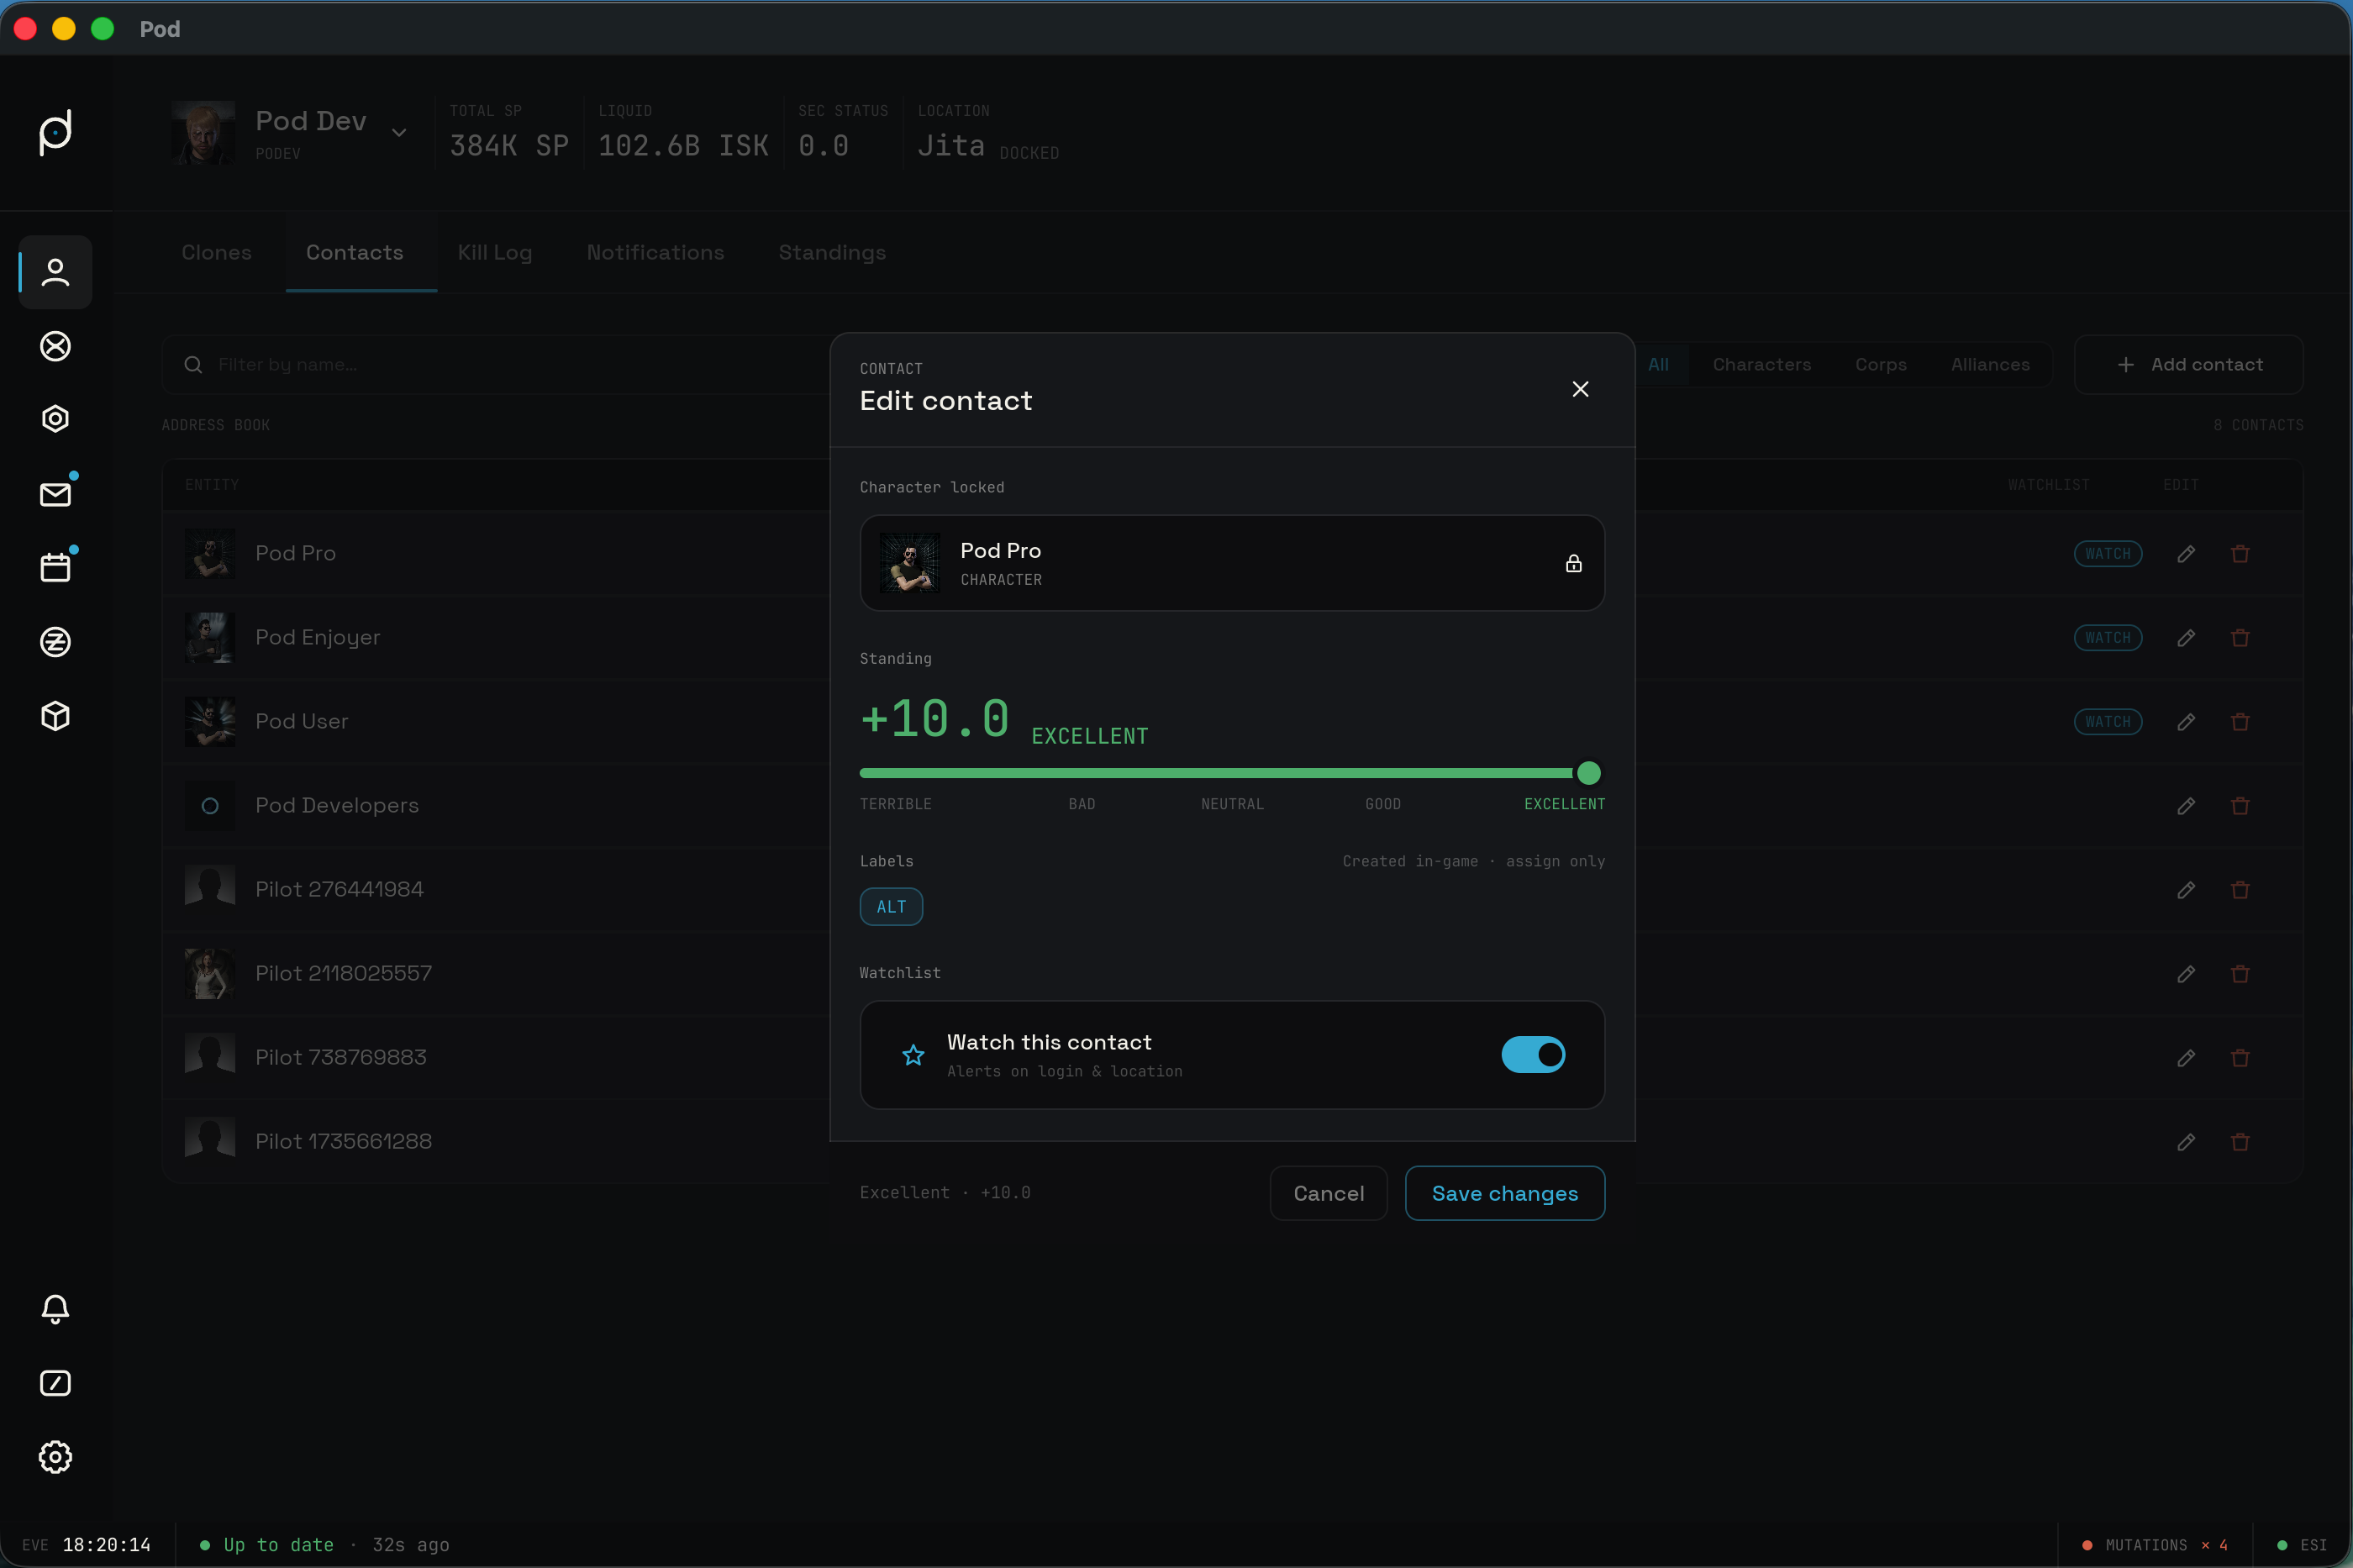Delete Pilot 1735661288 contact
This screenshot has height=1568, width=2353.
pos(2240,1142)
